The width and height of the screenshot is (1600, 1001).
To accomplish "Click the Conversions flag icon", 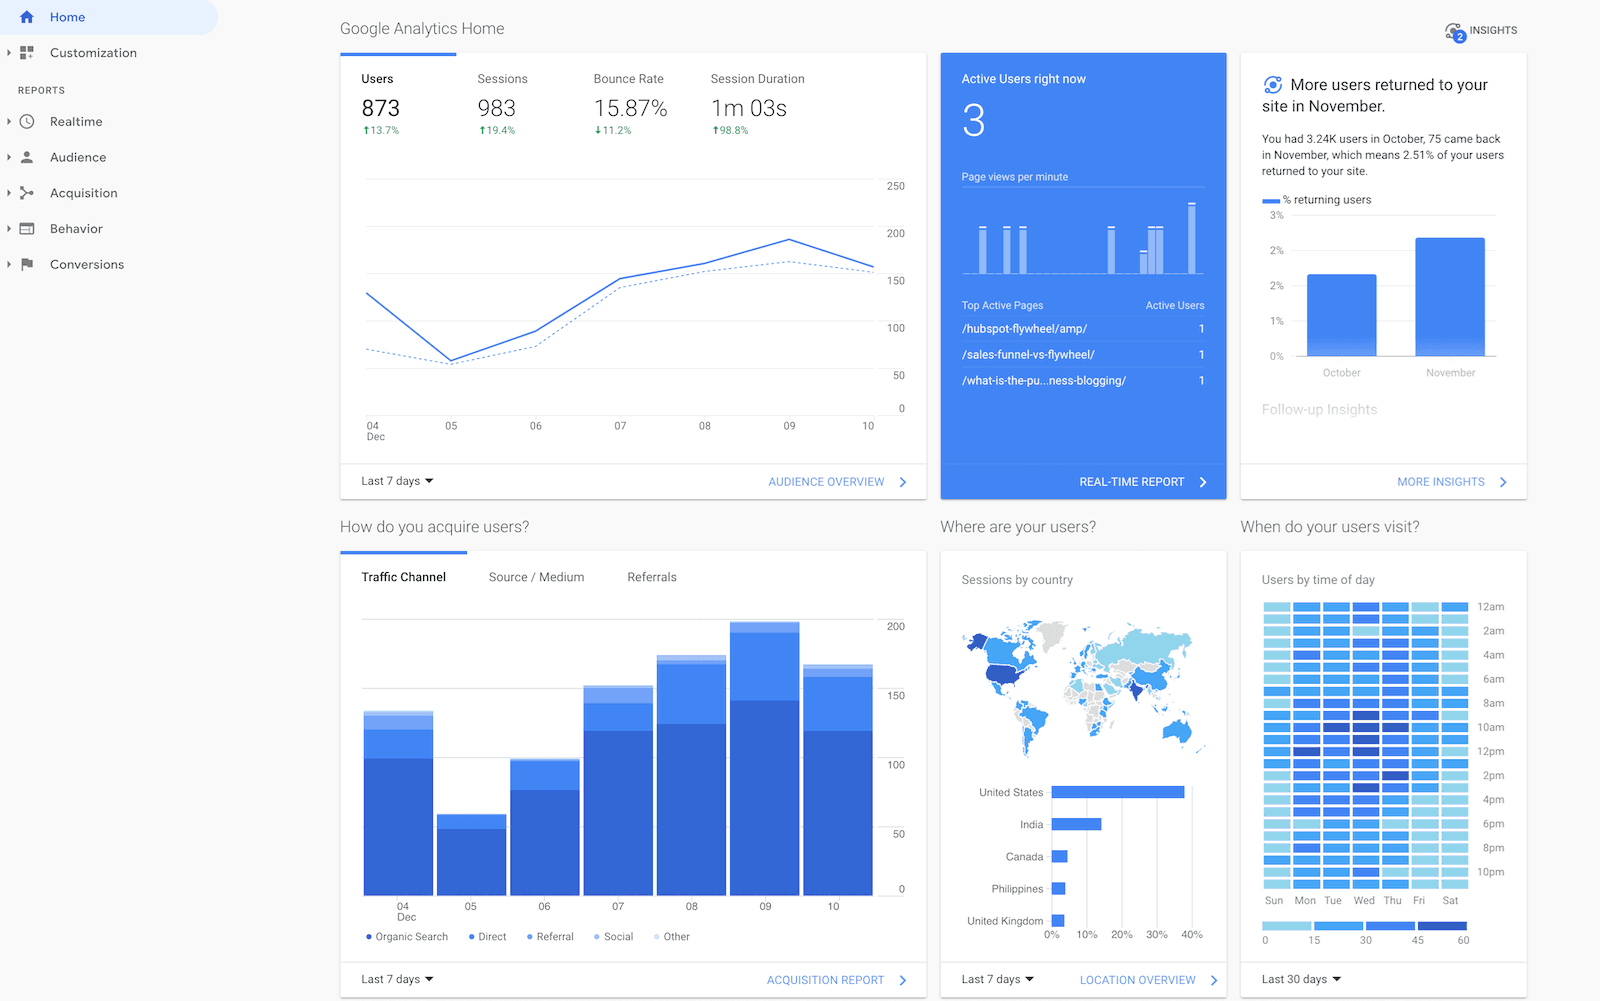I will 27,265.
